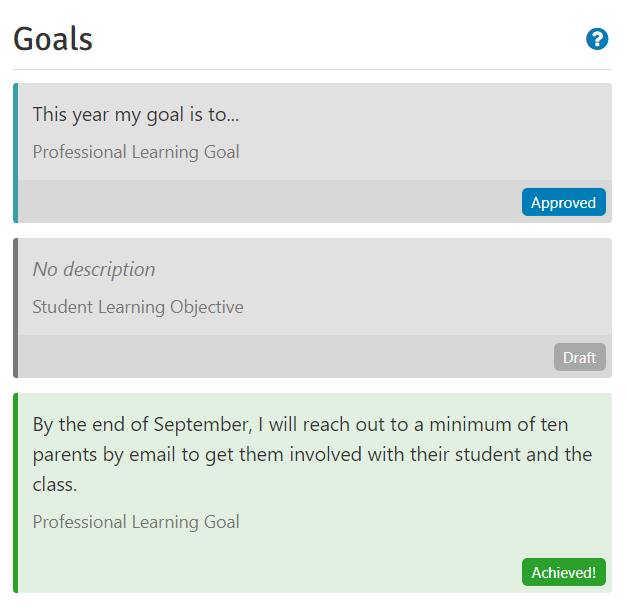Image resolution: width=627 pixels, height=610 pixels.
Task: Click "Professional Learning Goal" label in achieved goal
Action: point(136,522)
